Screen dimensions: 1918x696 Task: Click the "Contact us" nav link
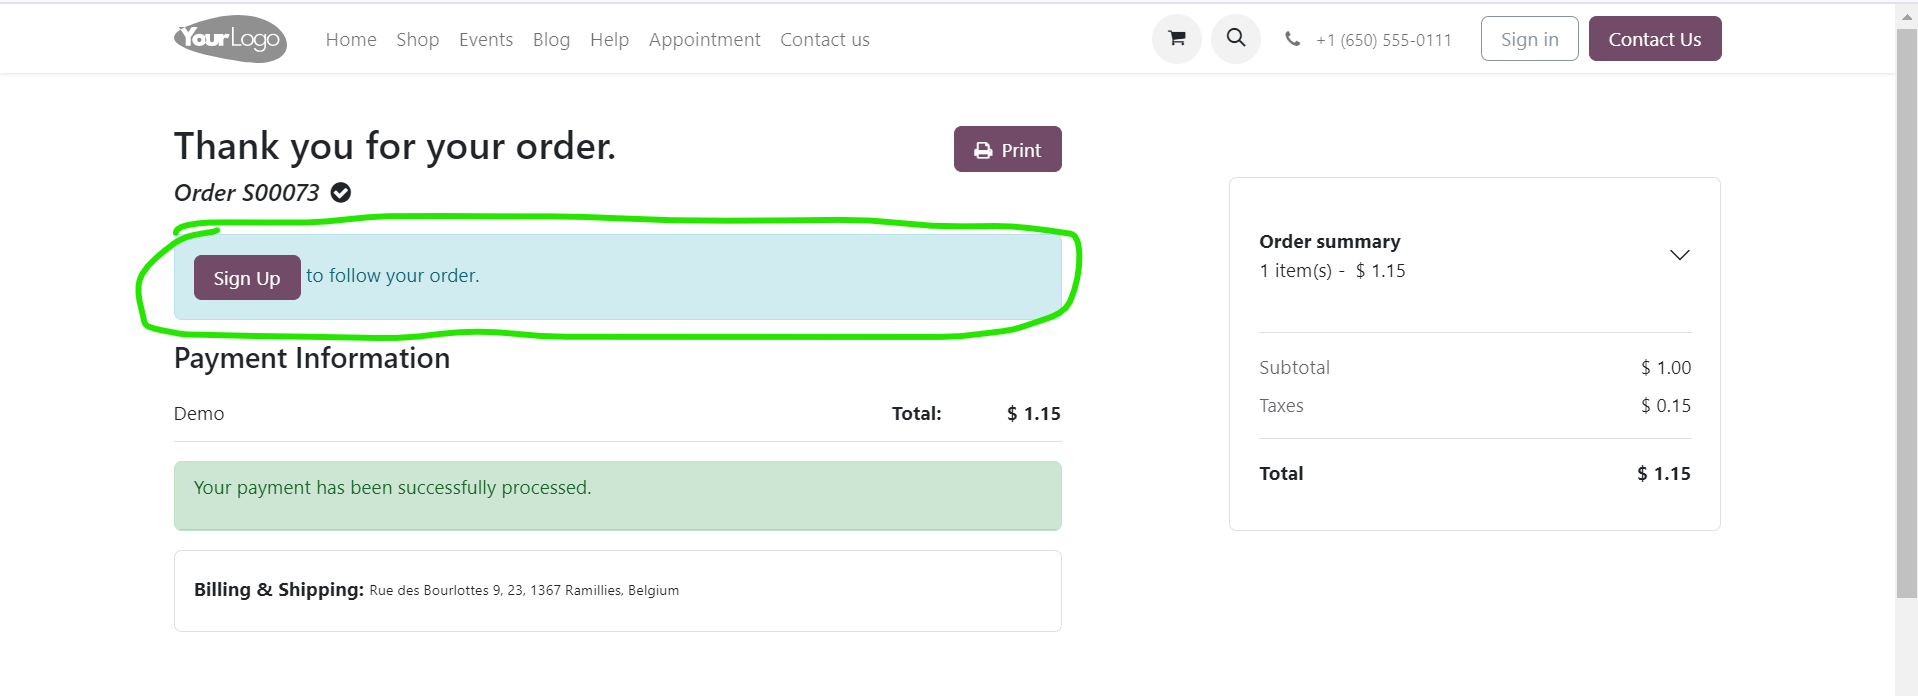(x=825, y=40)
